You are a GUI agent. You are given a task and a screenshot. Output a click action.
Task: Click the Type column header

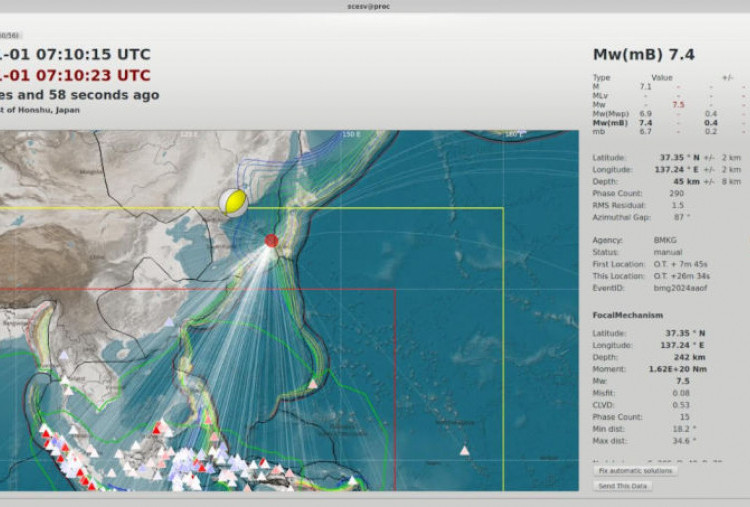click(601, 77)
